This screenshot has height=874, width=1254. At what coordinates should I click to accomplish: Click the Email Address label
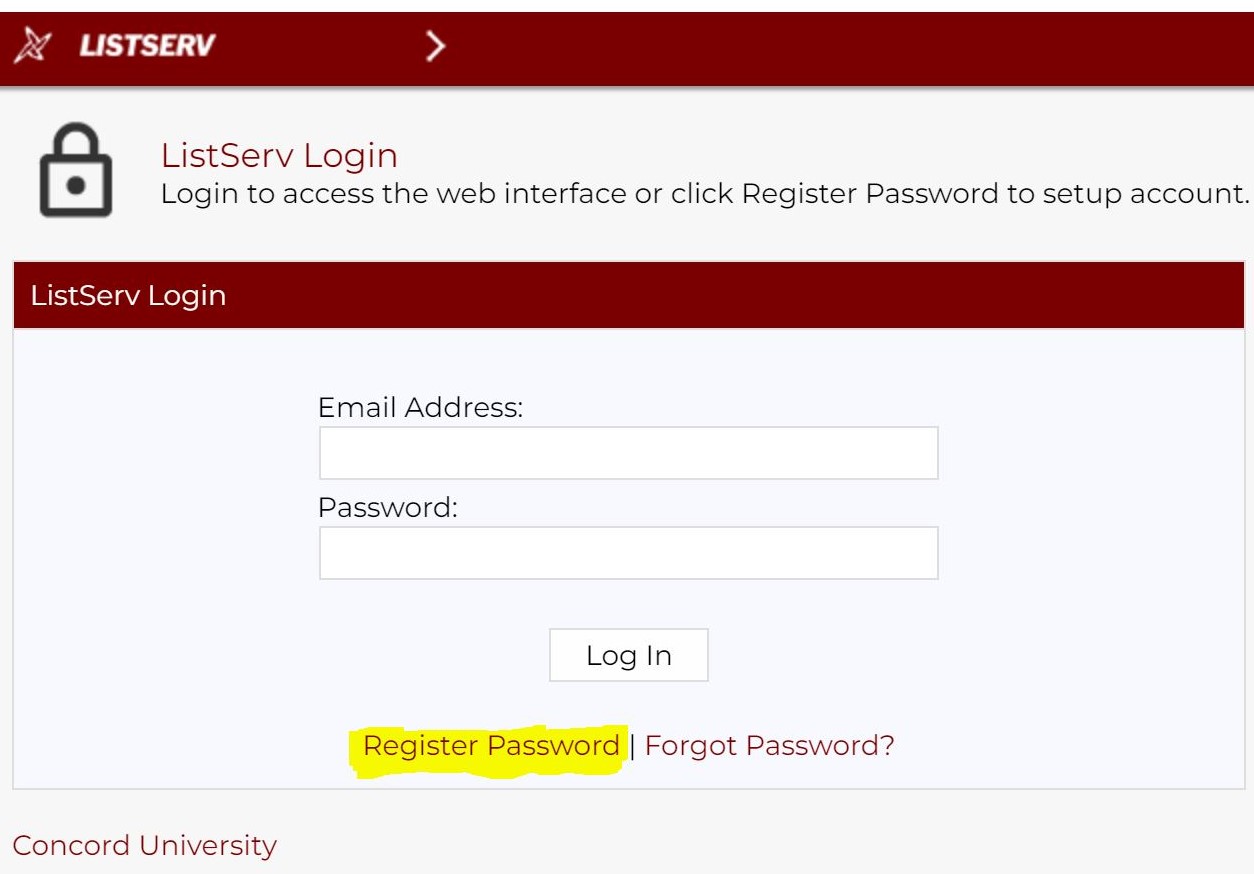click(420, 408)
